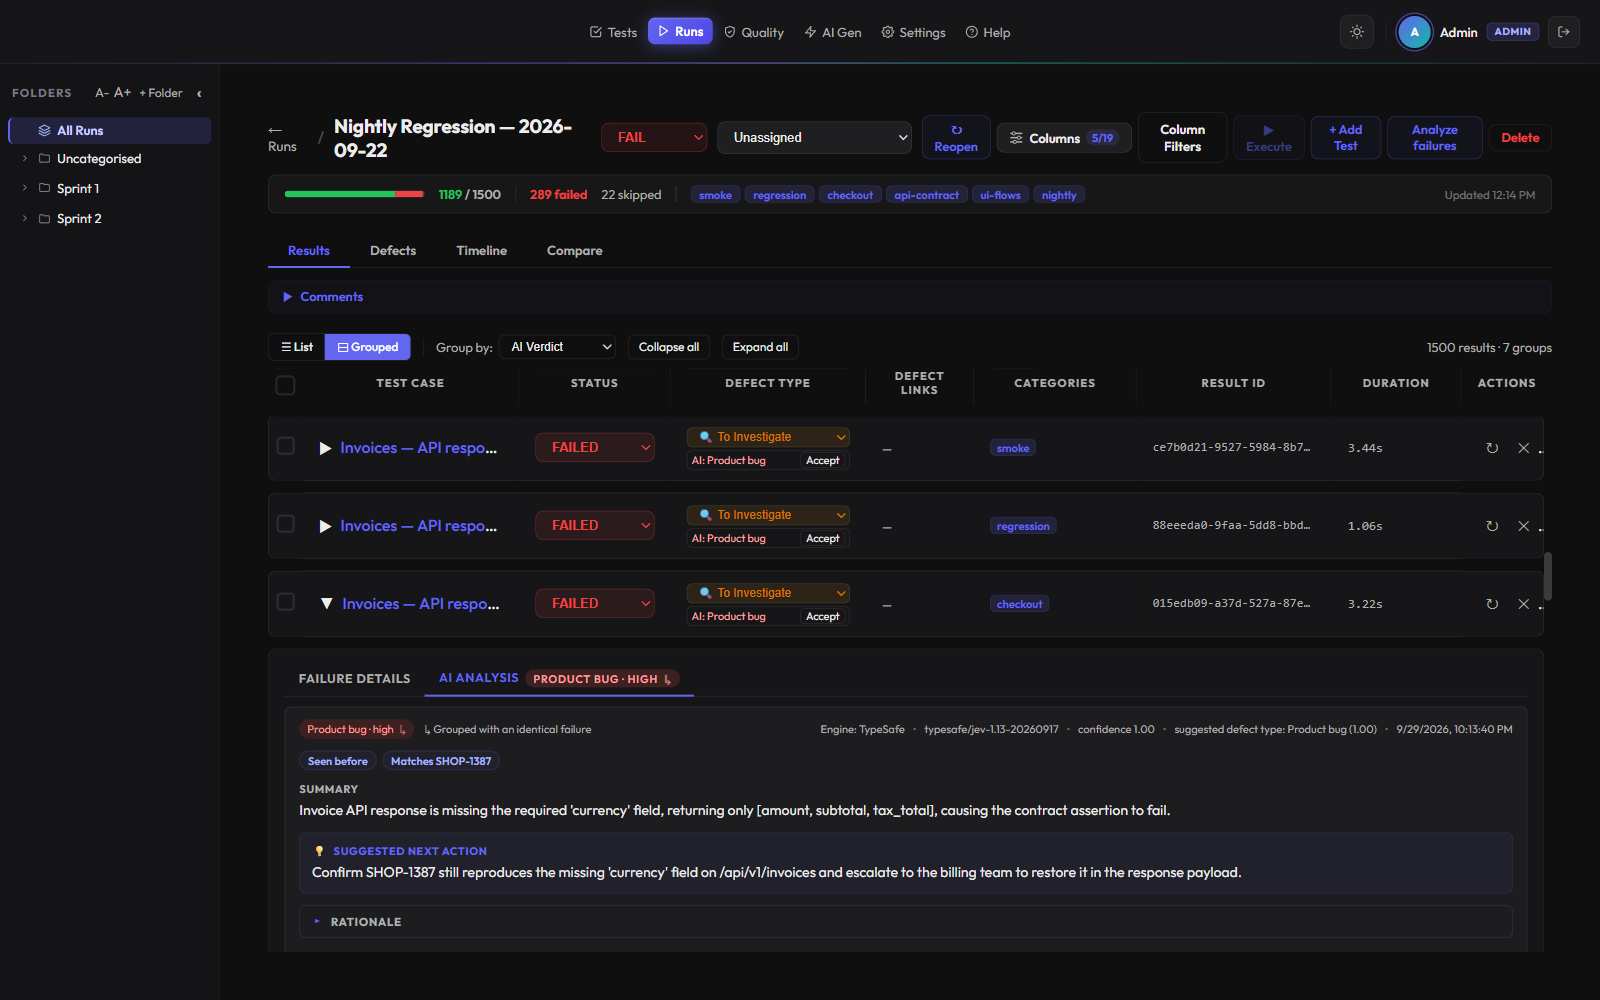
Task: Open the Group by AI Verdict dropdown
Action: click(560, 347)
